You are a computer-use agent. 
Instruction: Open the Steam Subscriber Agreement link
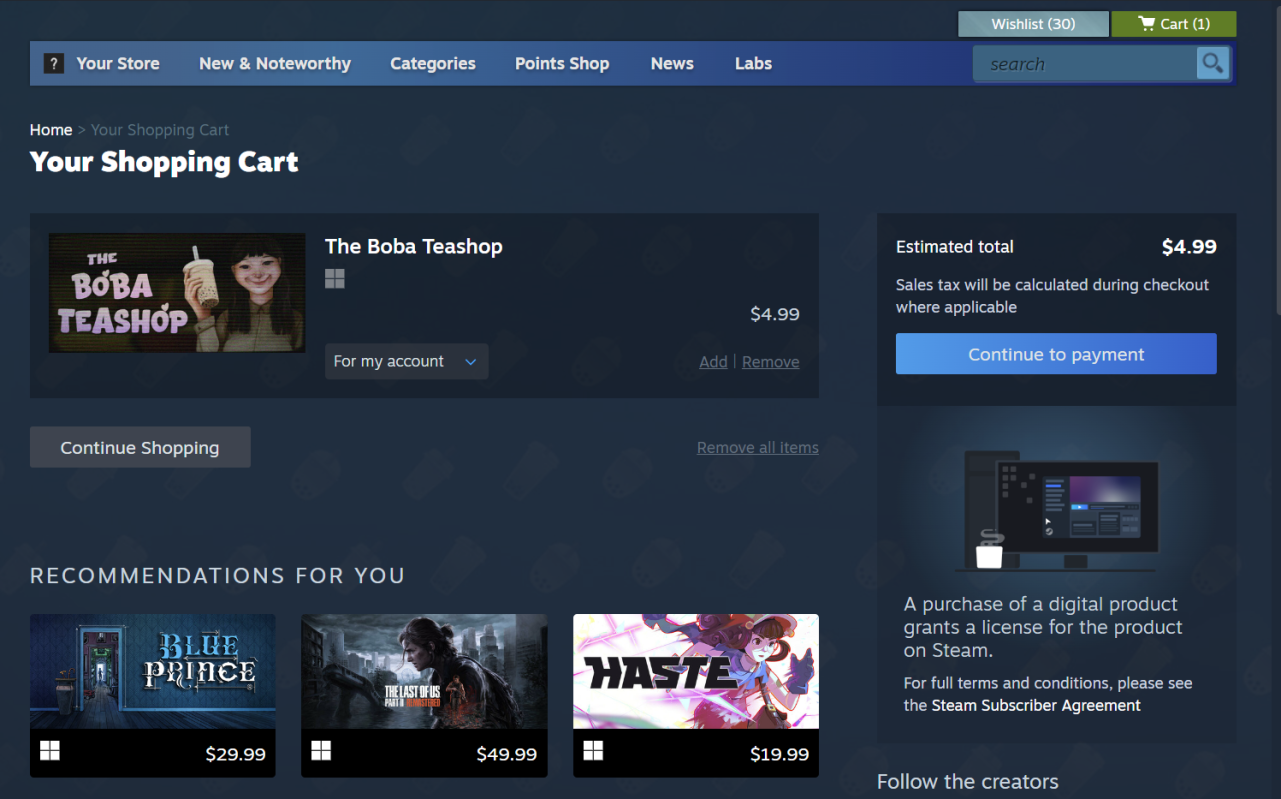click(1036, 705)
